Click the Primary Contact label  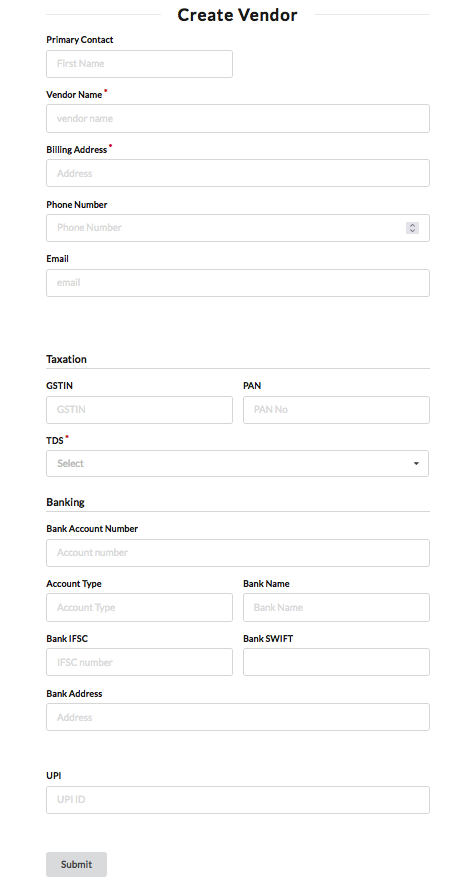80,40
